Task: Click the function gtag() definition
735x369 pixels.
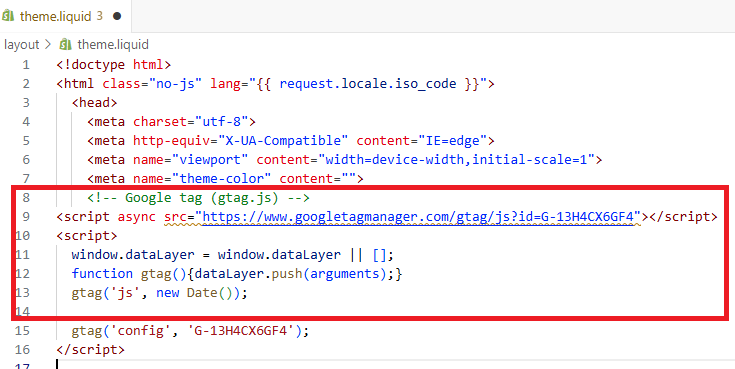Action: [x=237, y=273]
